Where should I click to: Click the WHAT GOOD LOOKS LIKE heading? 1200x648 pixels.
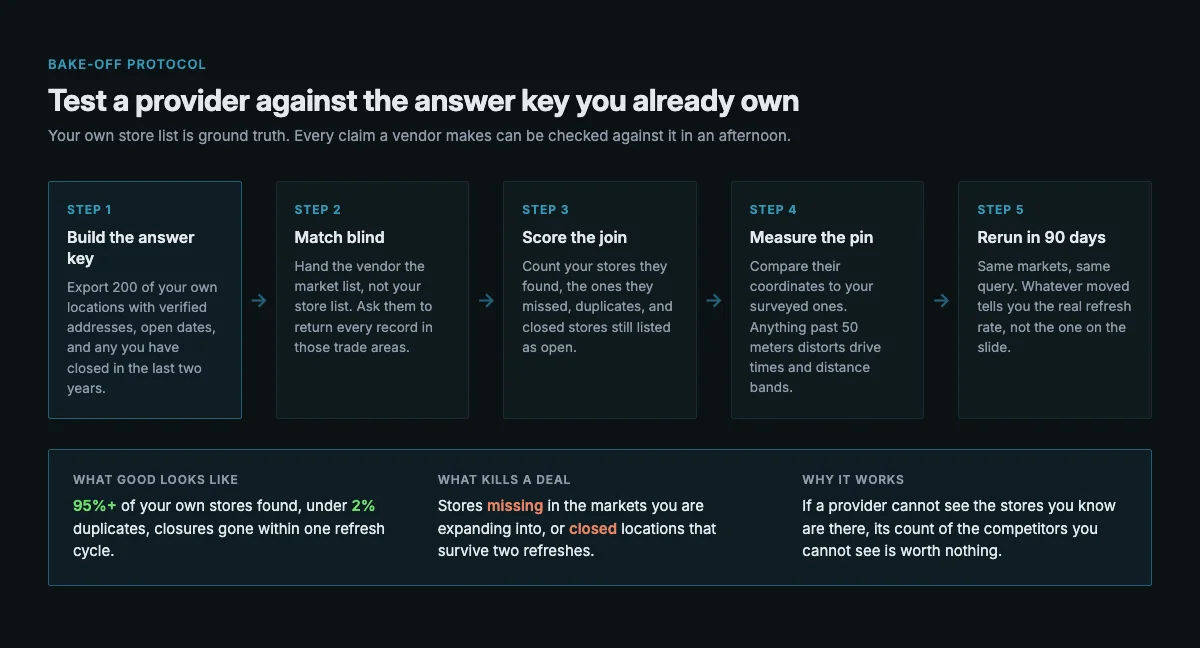pyautogui.click(x=156, y=480)
